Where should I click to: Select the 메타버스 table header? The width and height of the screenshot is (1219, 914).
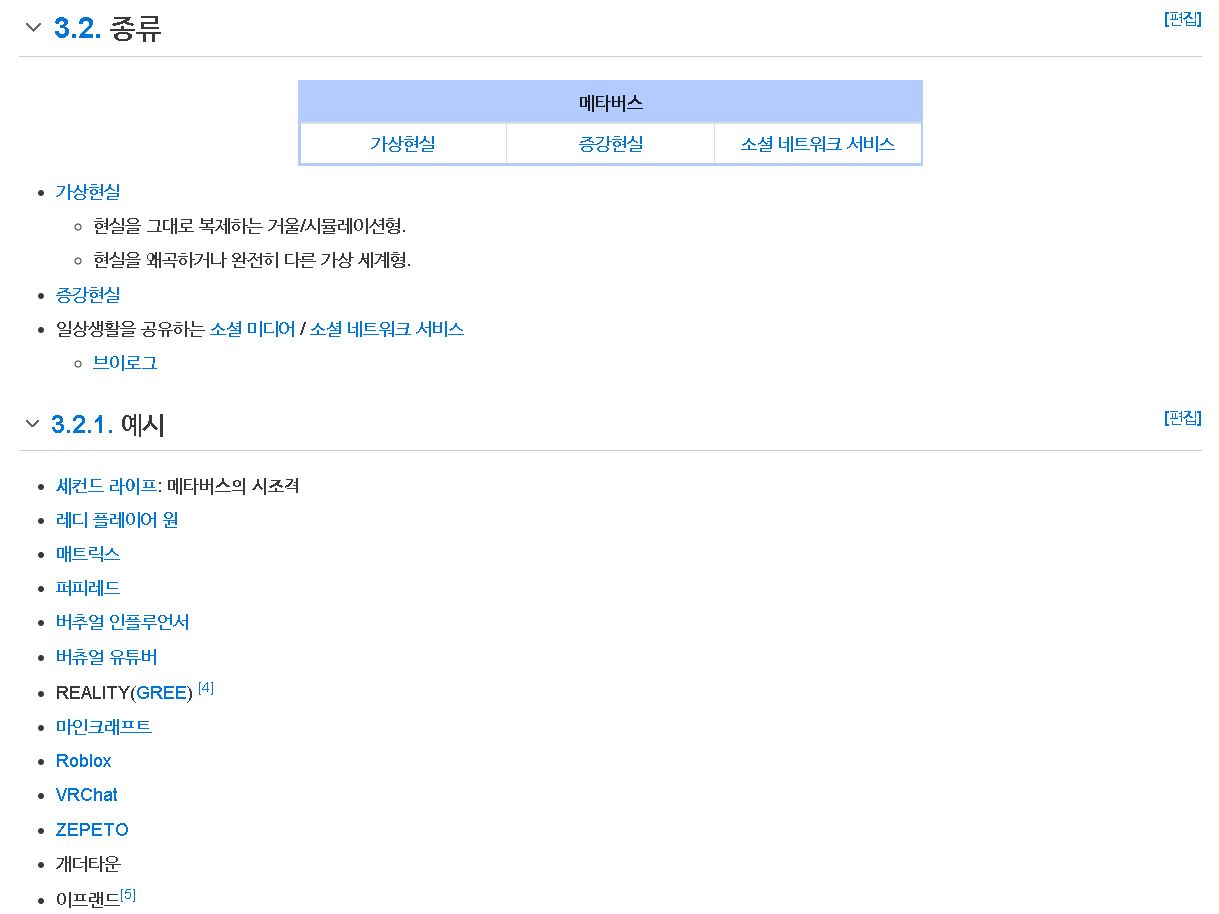610,102
